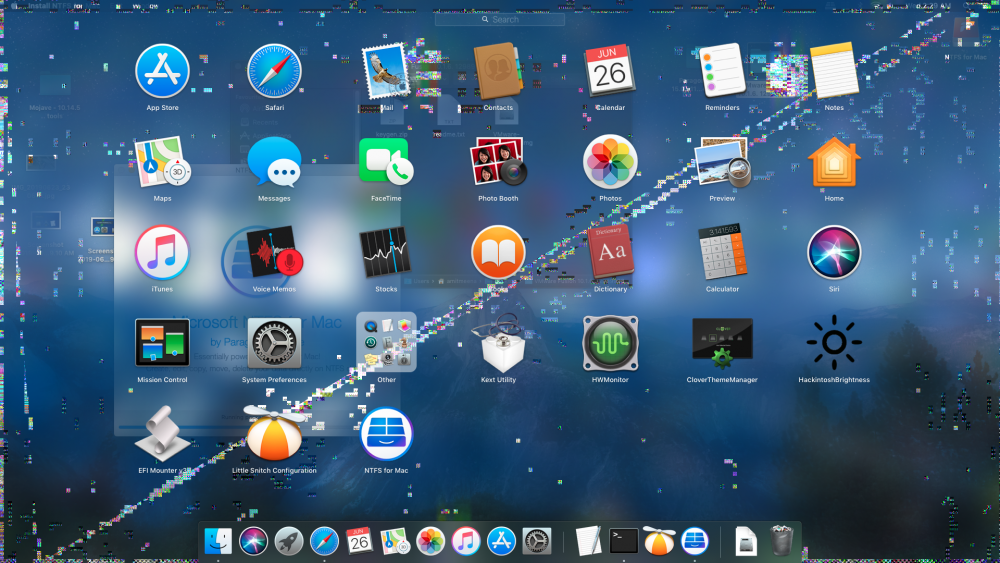Launch the Dictionary app

pos(610,252)
